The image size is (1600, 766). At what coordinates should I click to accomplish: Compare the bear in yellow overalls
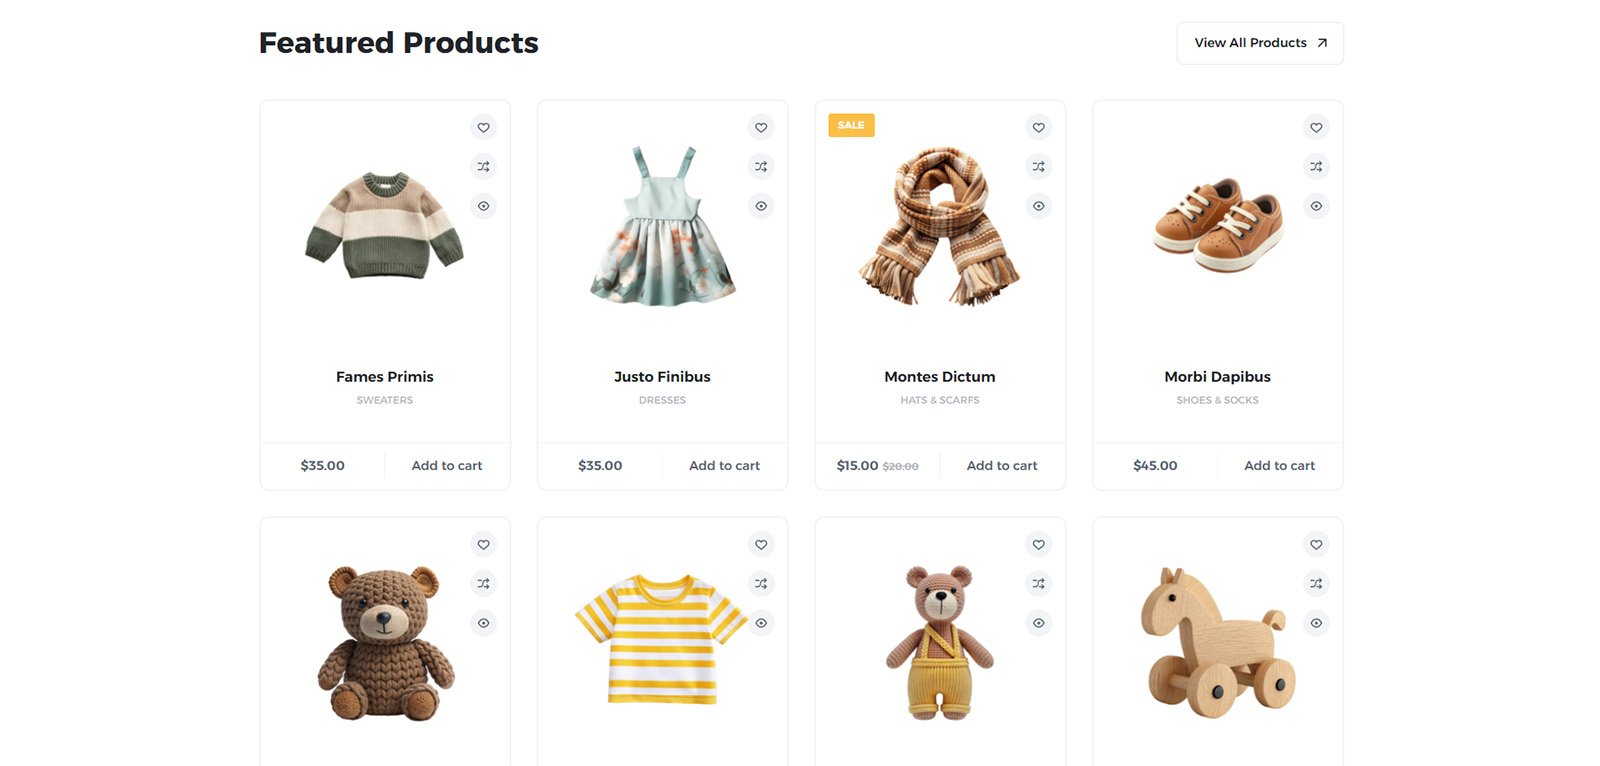[1039, 584]
